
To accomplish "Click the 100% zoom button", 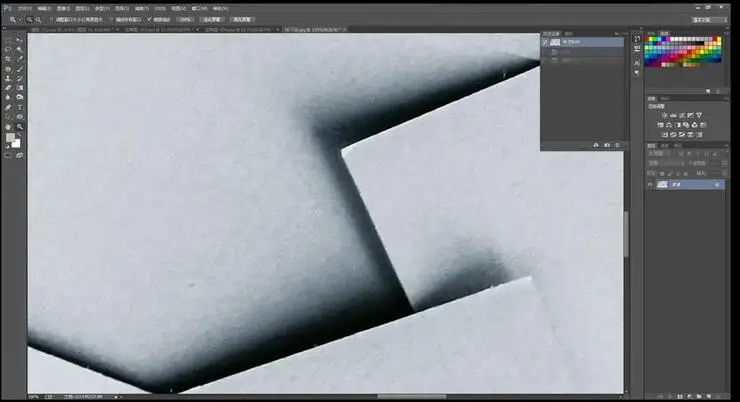I will [x=185, y=19].
